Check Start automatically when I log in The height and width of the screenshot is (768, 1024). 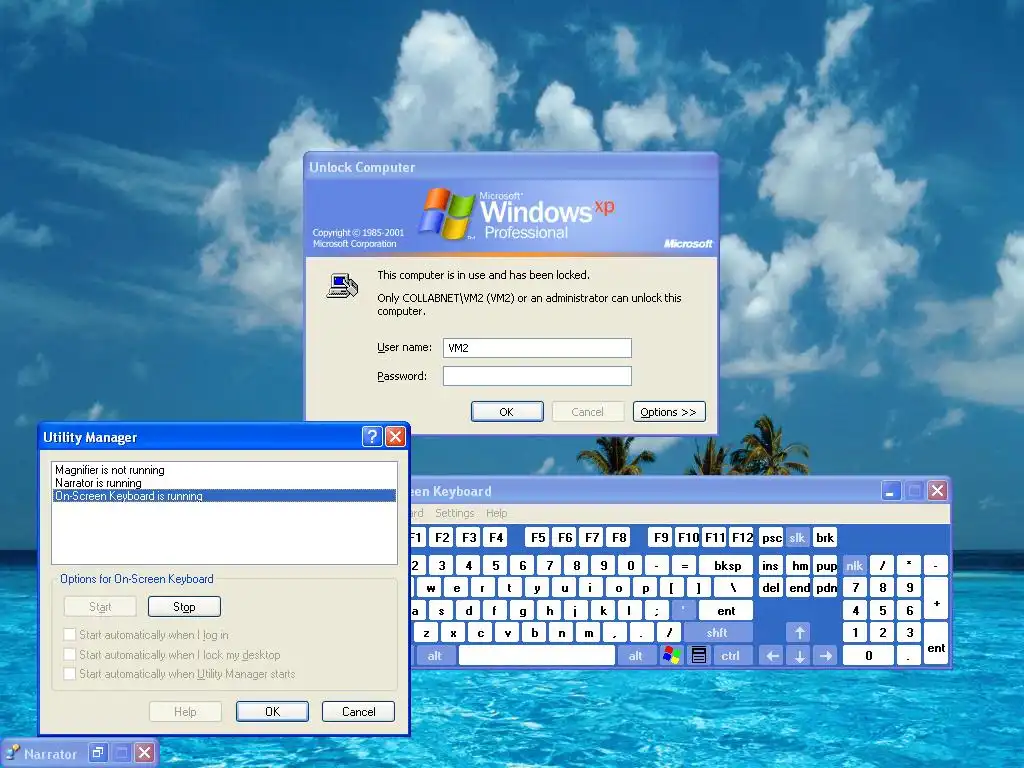pos(69,634)
